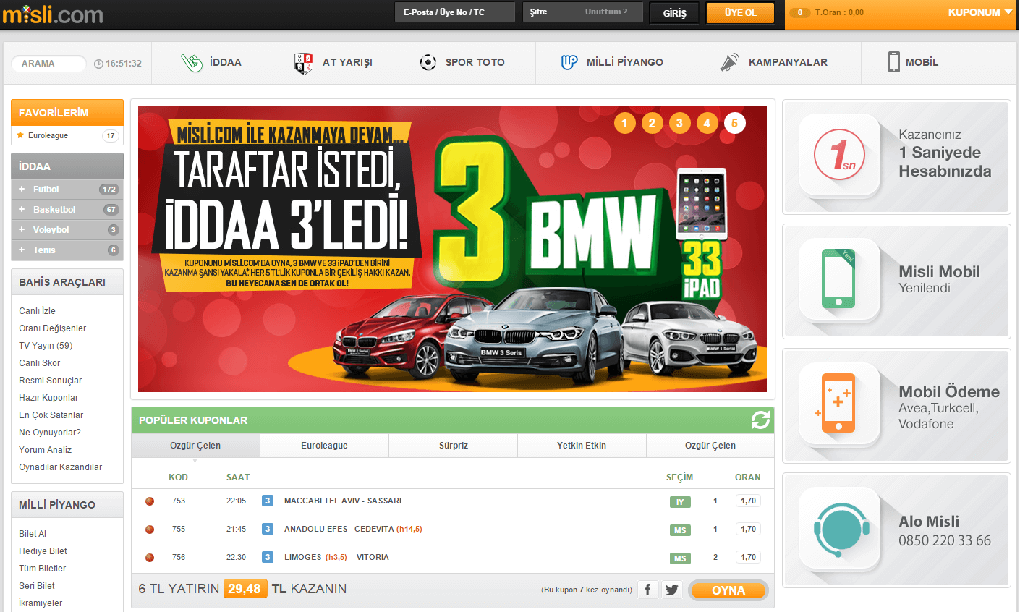Click the ARAMA search field
Viewport: 1019px width, 614px height.
(x=48, y=64)
